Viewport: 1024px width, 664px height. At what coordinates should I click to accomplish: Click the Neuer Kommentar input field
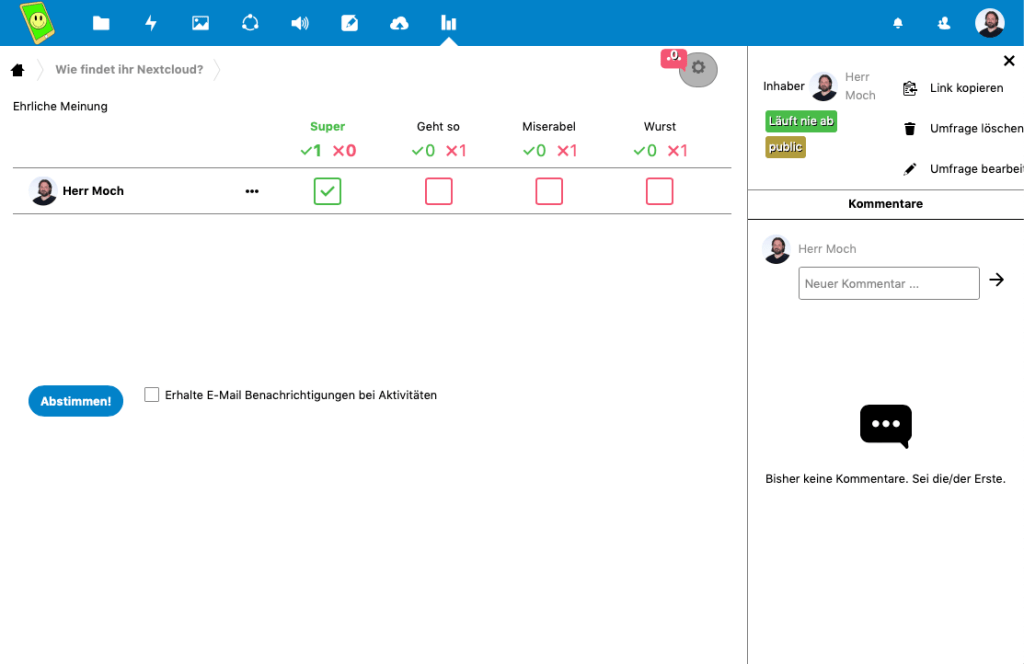[888, 283]
